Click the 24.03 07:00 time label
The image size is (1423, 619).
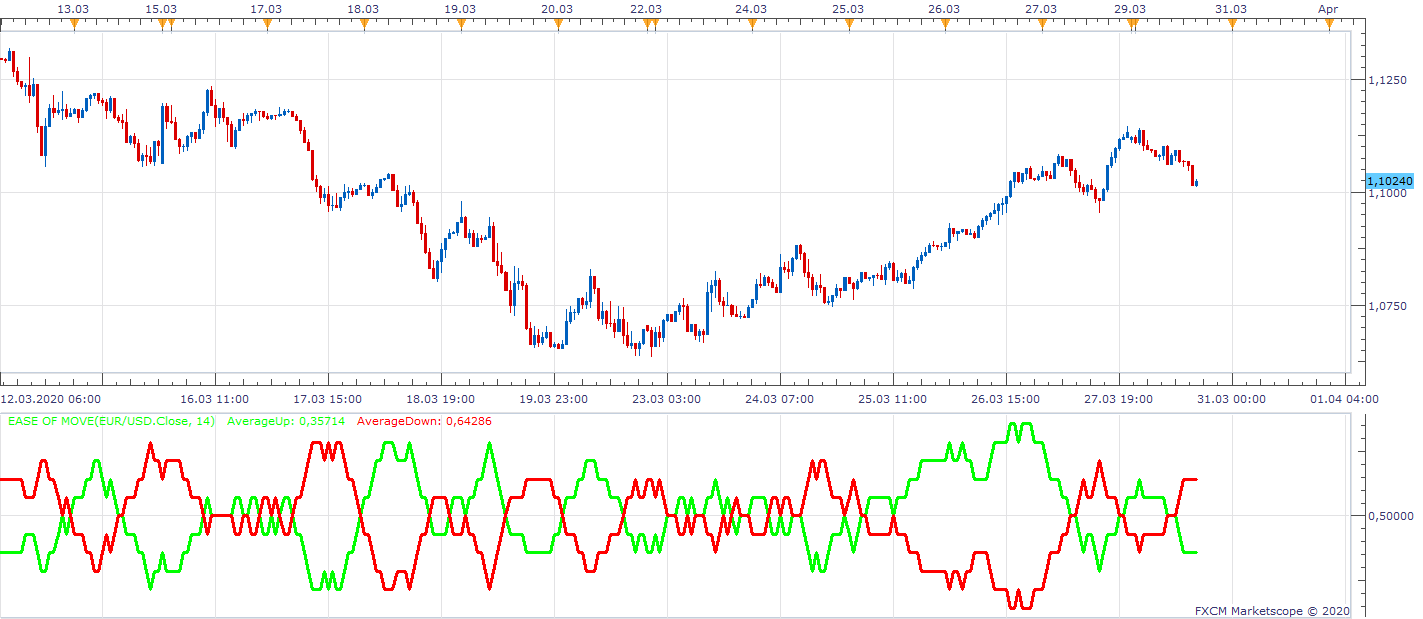click(782, 399)
